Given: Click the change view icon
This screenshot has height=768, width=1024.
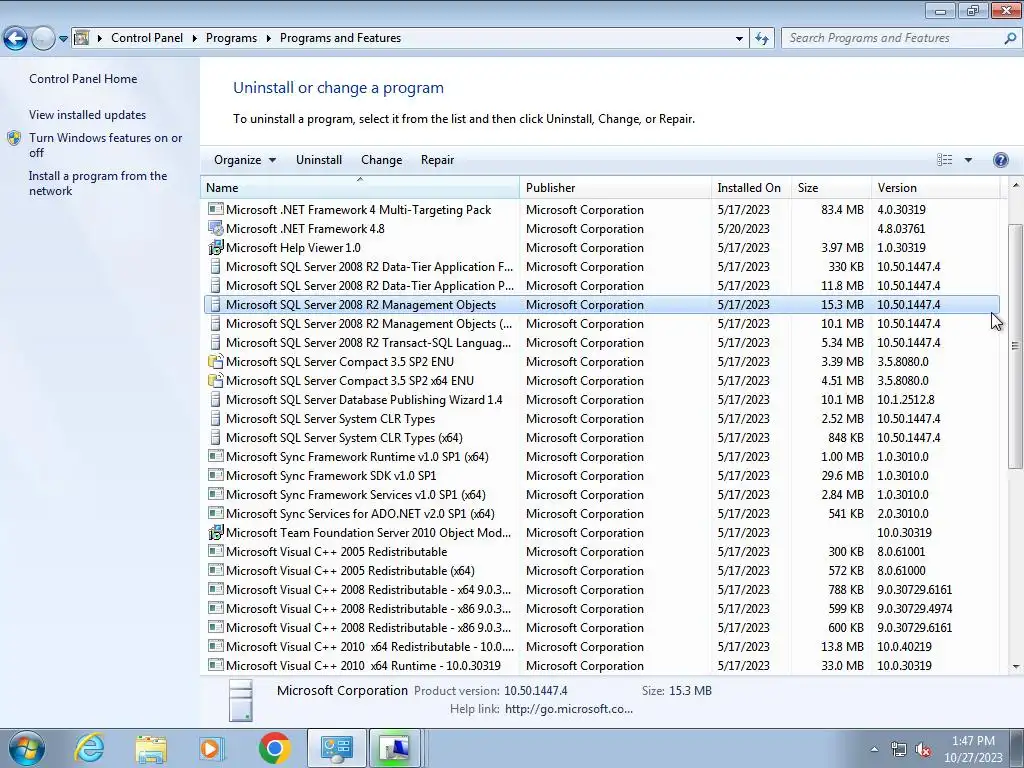Looking at the screenshot, I should pyautogui.click(x=944, y=160).
